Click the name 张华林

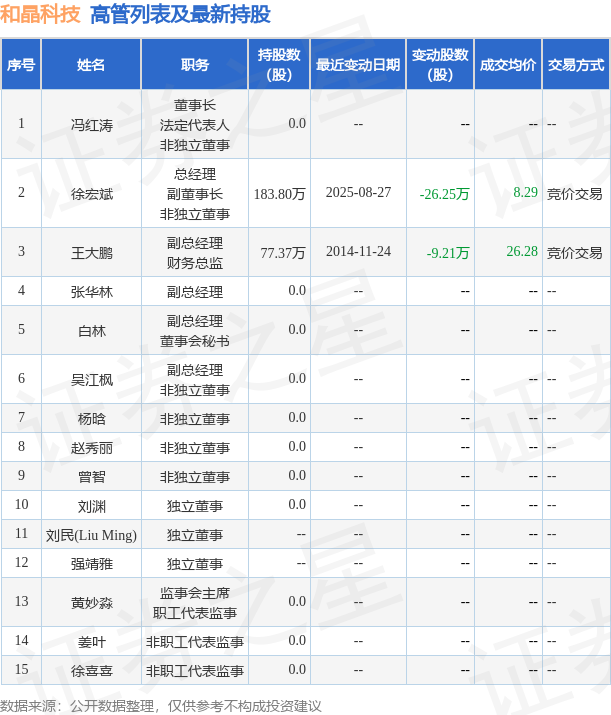pyautogui.click(x=92, y=291)
